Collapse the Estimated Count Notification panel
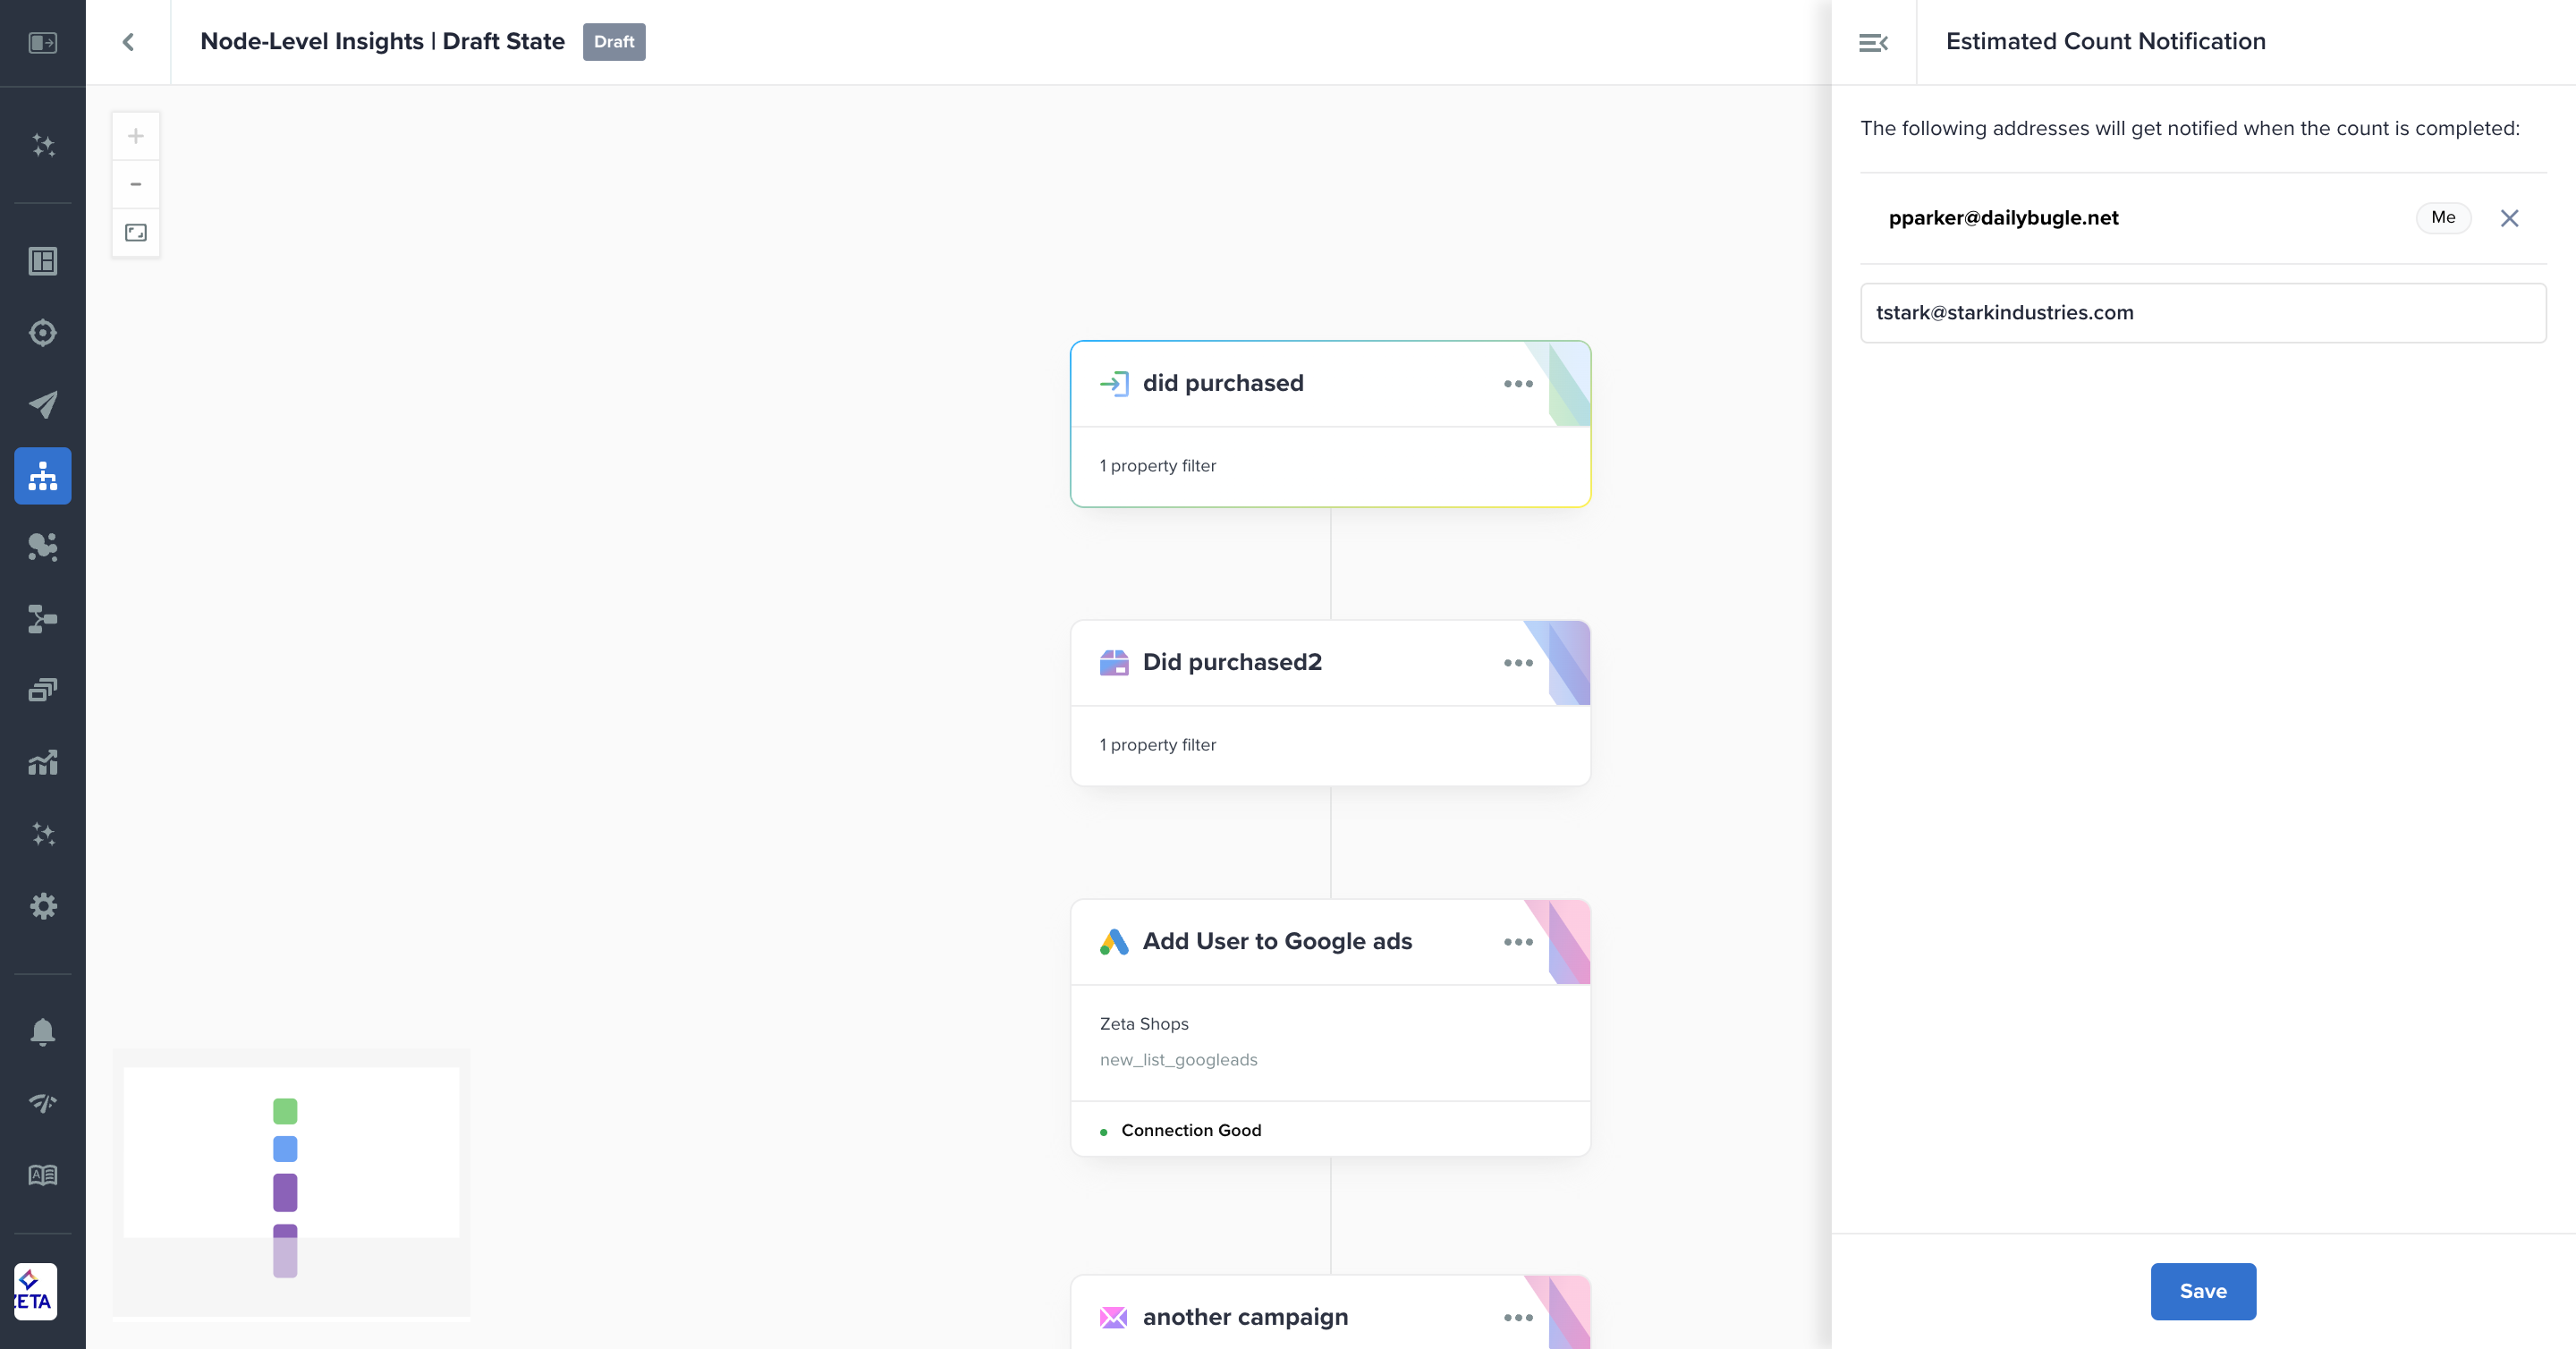This screenshot has height=1349, width=2576. [1873, 42]
